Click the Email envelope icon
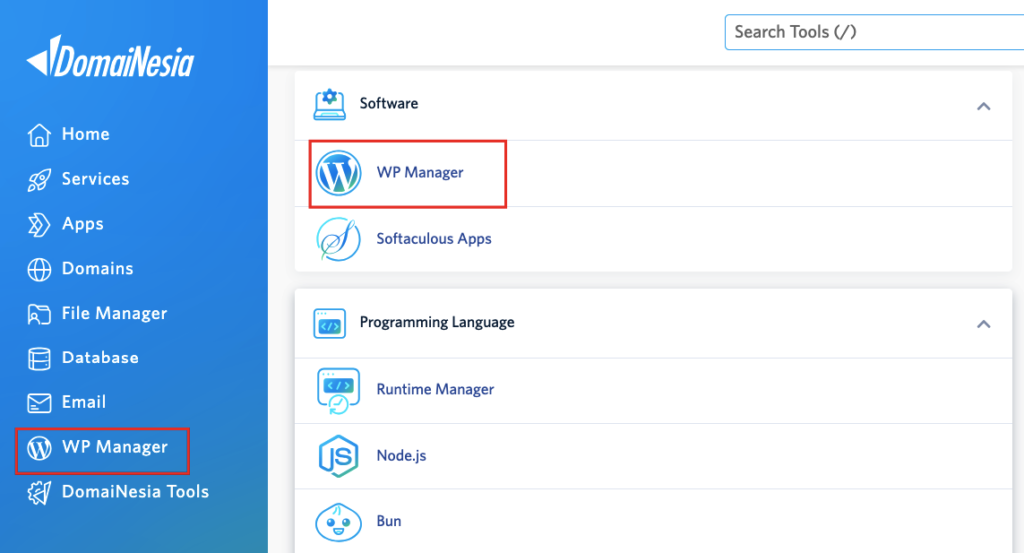Image resolution: width=1024 pixels, height=553 pixels. pos(39,403)
